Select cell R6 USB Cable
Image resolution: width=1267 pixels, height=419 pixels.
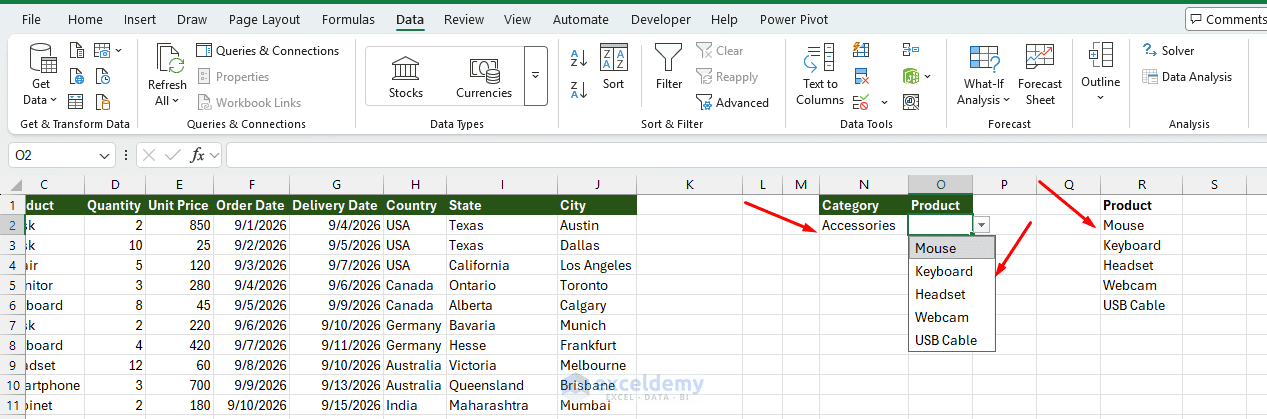(x=1141, y=305)
